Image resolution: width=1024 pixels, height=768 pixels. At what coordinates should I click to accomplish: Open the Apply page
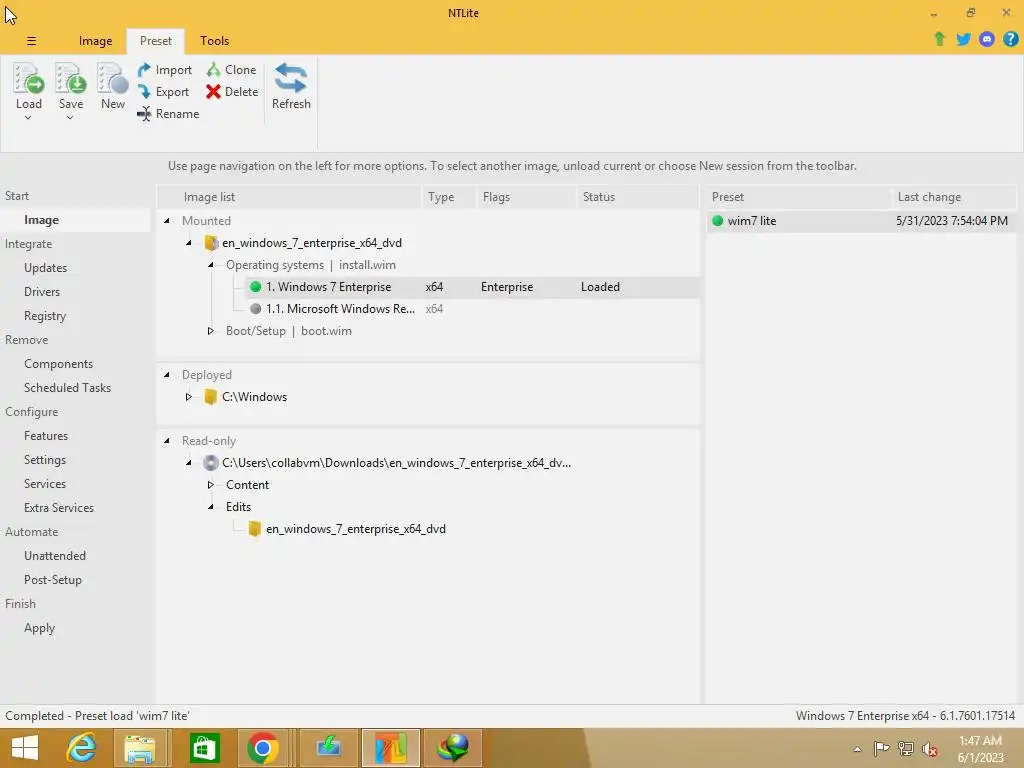tap(40, 628)
